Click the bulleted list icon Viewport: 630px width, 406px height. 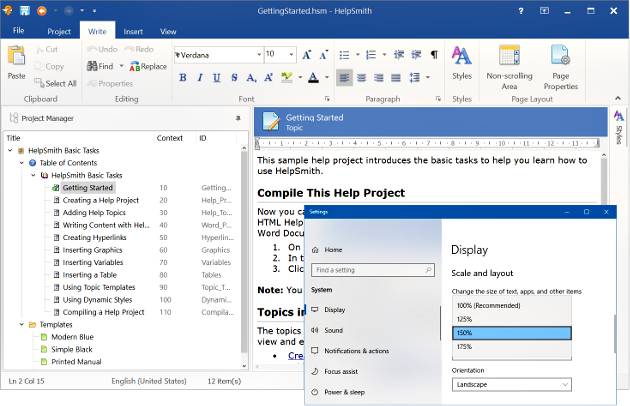(344, 55)
